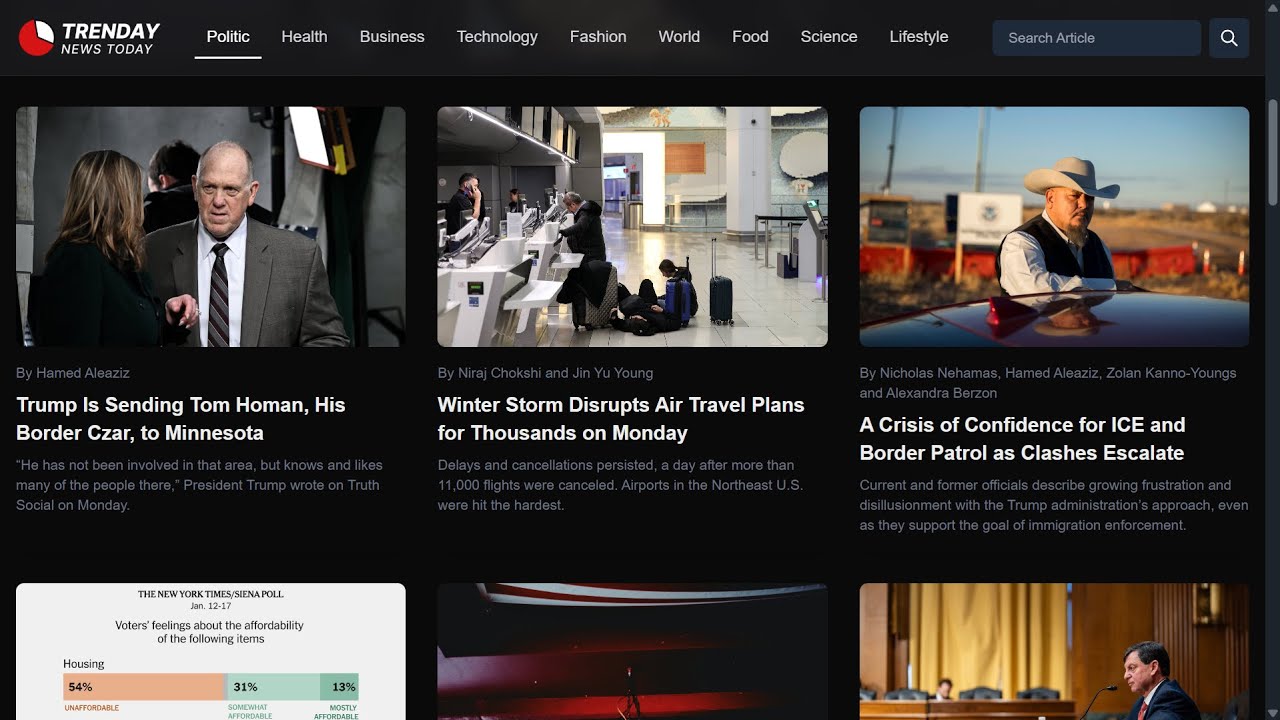Open the Lifestyle section
The width and height of the screenshot is (1280, 720).
[919, 37]
